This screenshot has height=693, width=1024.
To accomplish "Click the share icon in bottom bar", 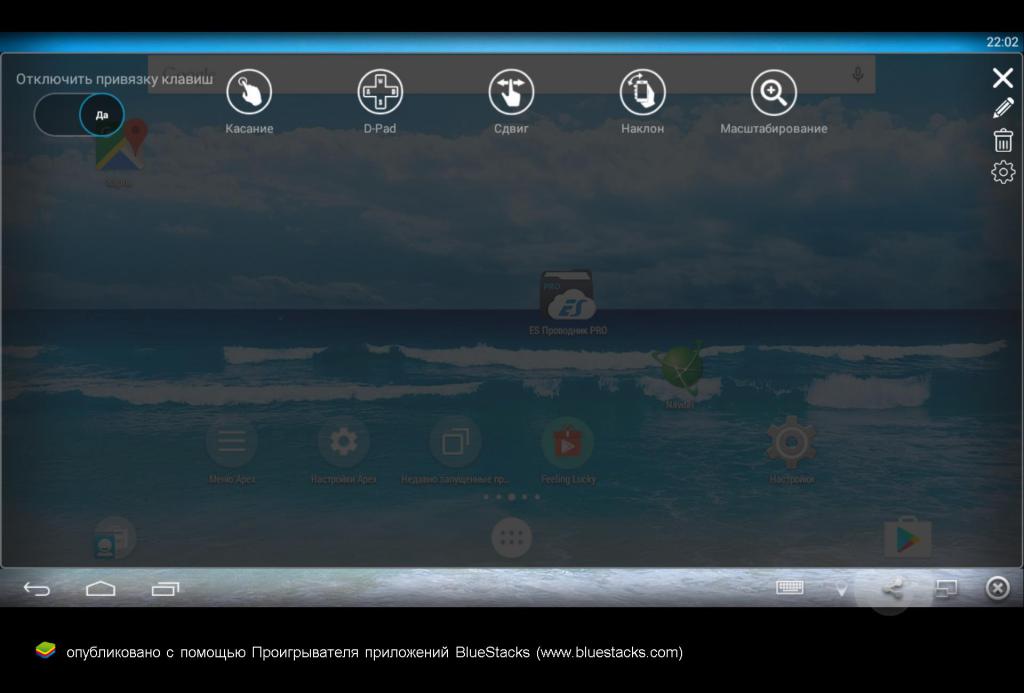I will (x=892, y=588).
